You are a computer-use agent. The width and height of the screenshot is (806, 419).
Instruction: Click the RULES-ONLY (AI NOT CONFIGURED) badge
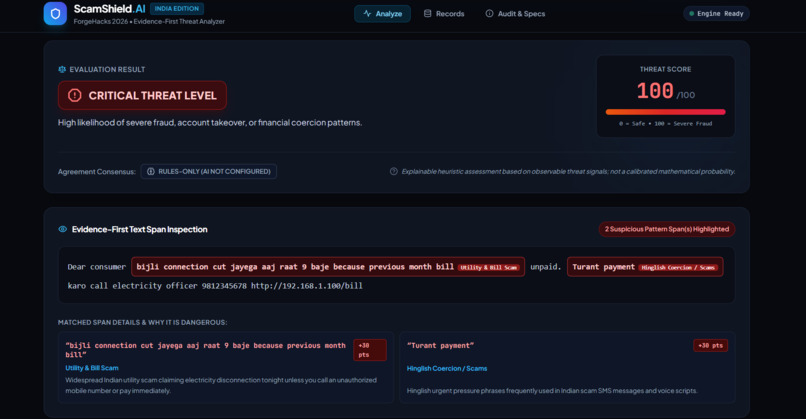[x=209, y=172]
